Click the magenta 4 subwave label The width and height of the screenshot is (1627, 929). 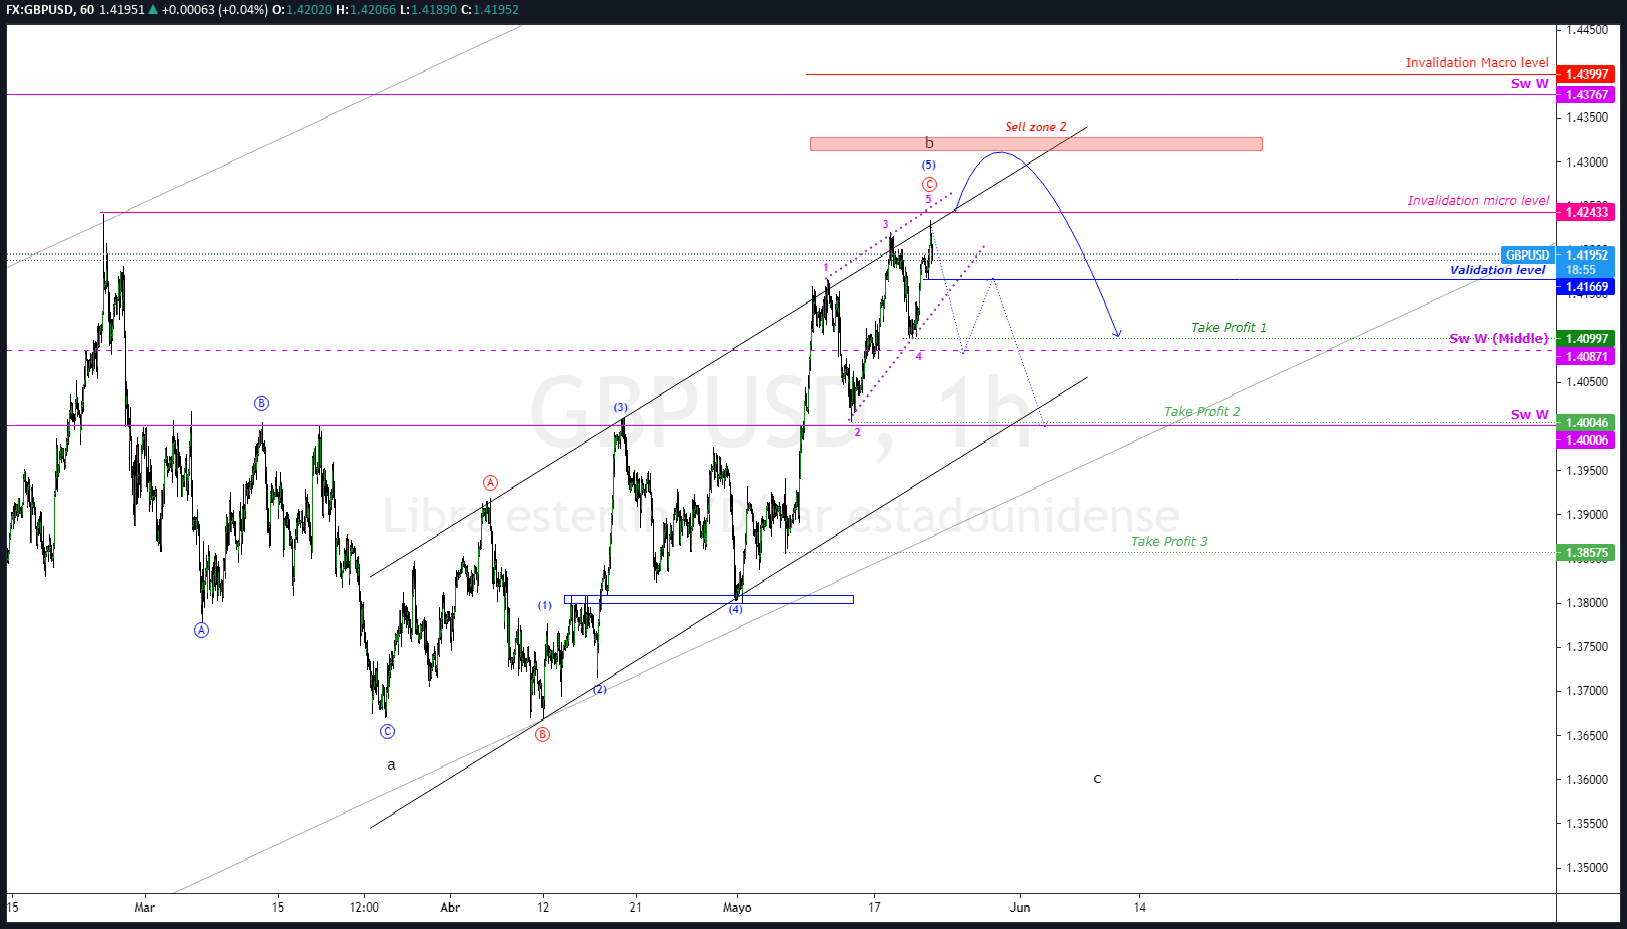point(918,355)
